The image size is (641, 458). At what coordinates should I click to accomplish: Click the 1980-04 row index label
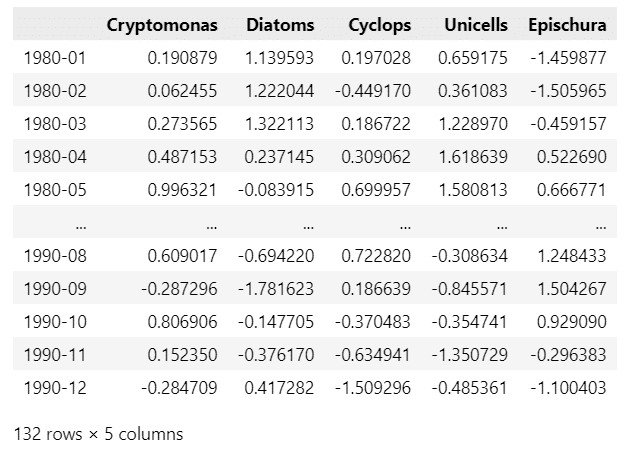point(55,157)
